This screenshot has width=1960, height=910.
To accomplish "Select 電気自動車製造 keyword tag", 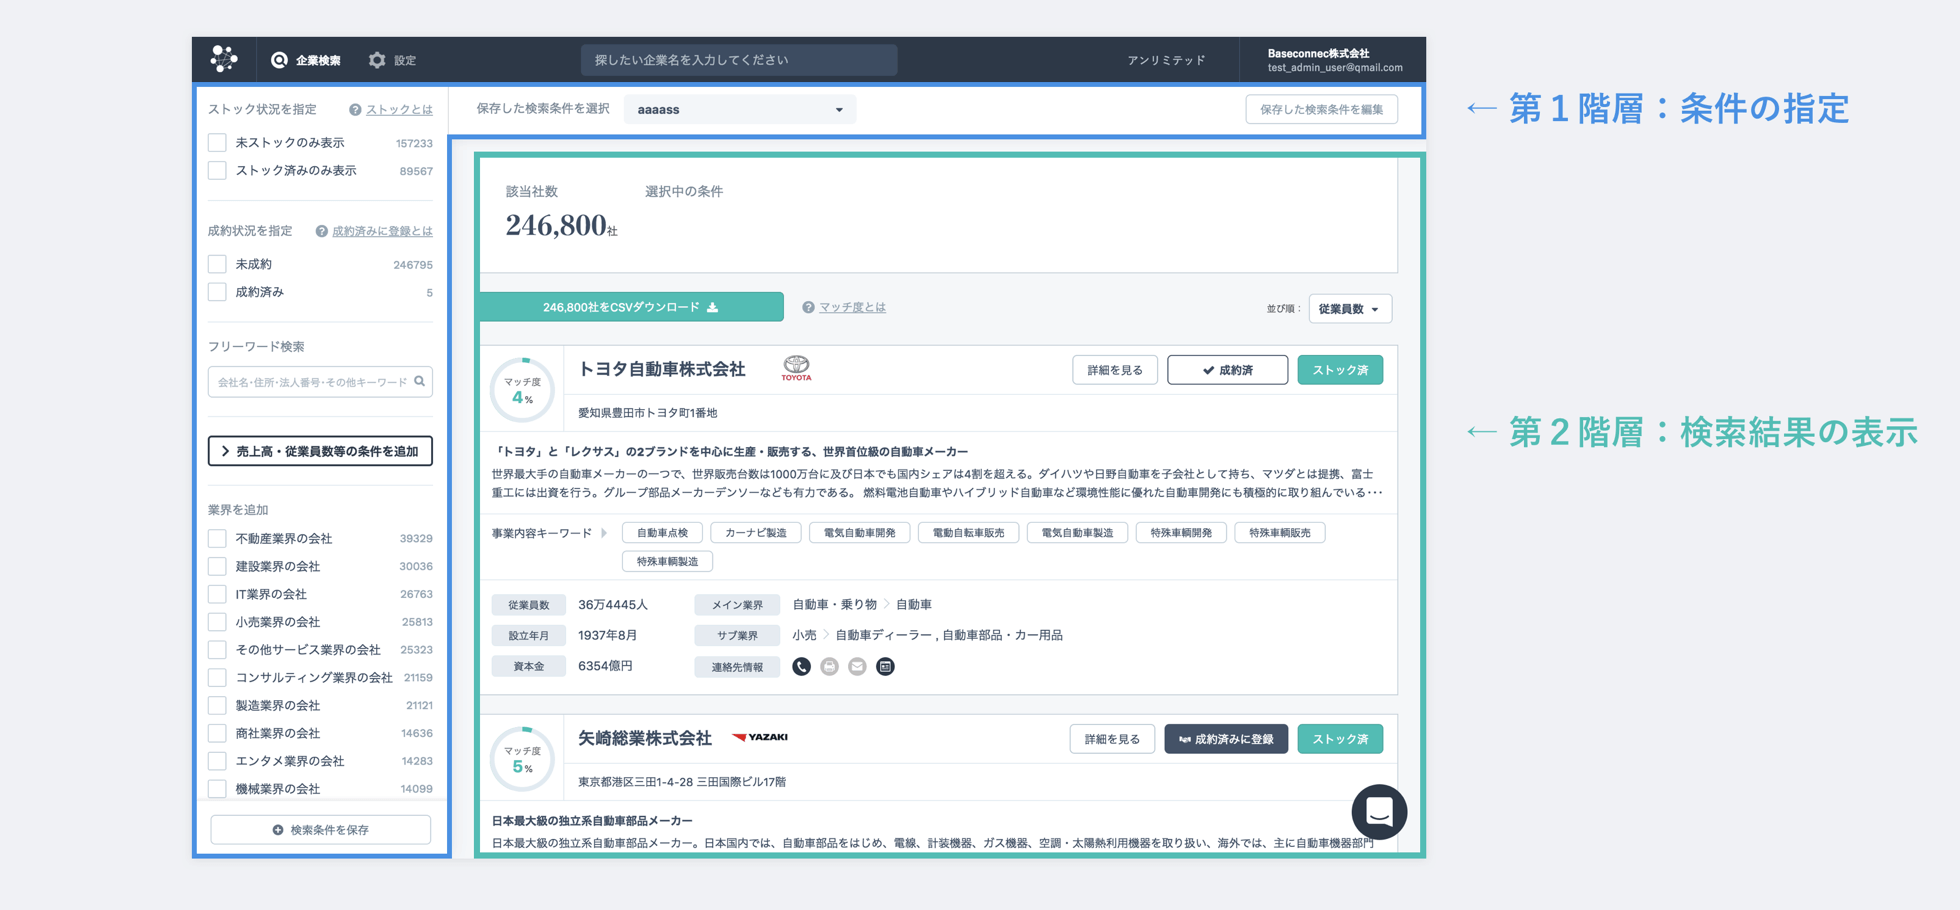I will (1077, 533).
